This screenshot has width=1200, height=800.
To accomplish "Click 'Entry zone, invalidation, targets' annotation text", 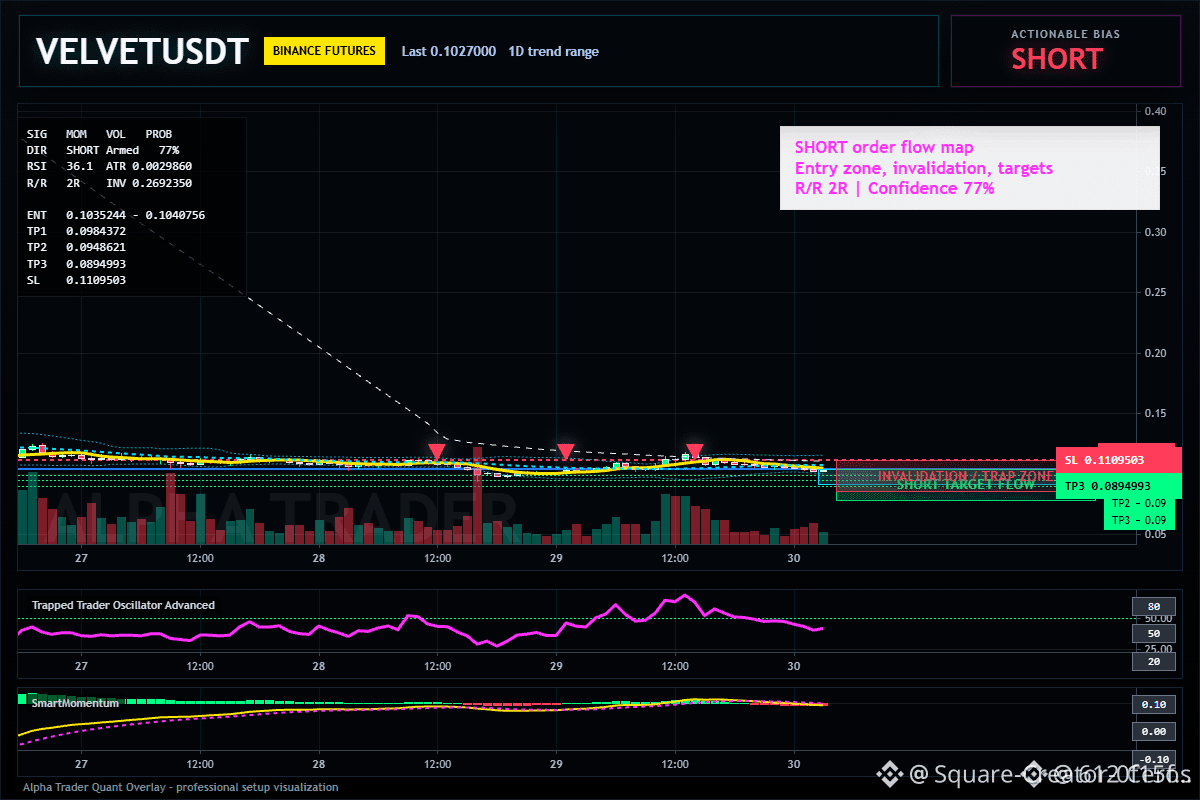I will 924,168.
